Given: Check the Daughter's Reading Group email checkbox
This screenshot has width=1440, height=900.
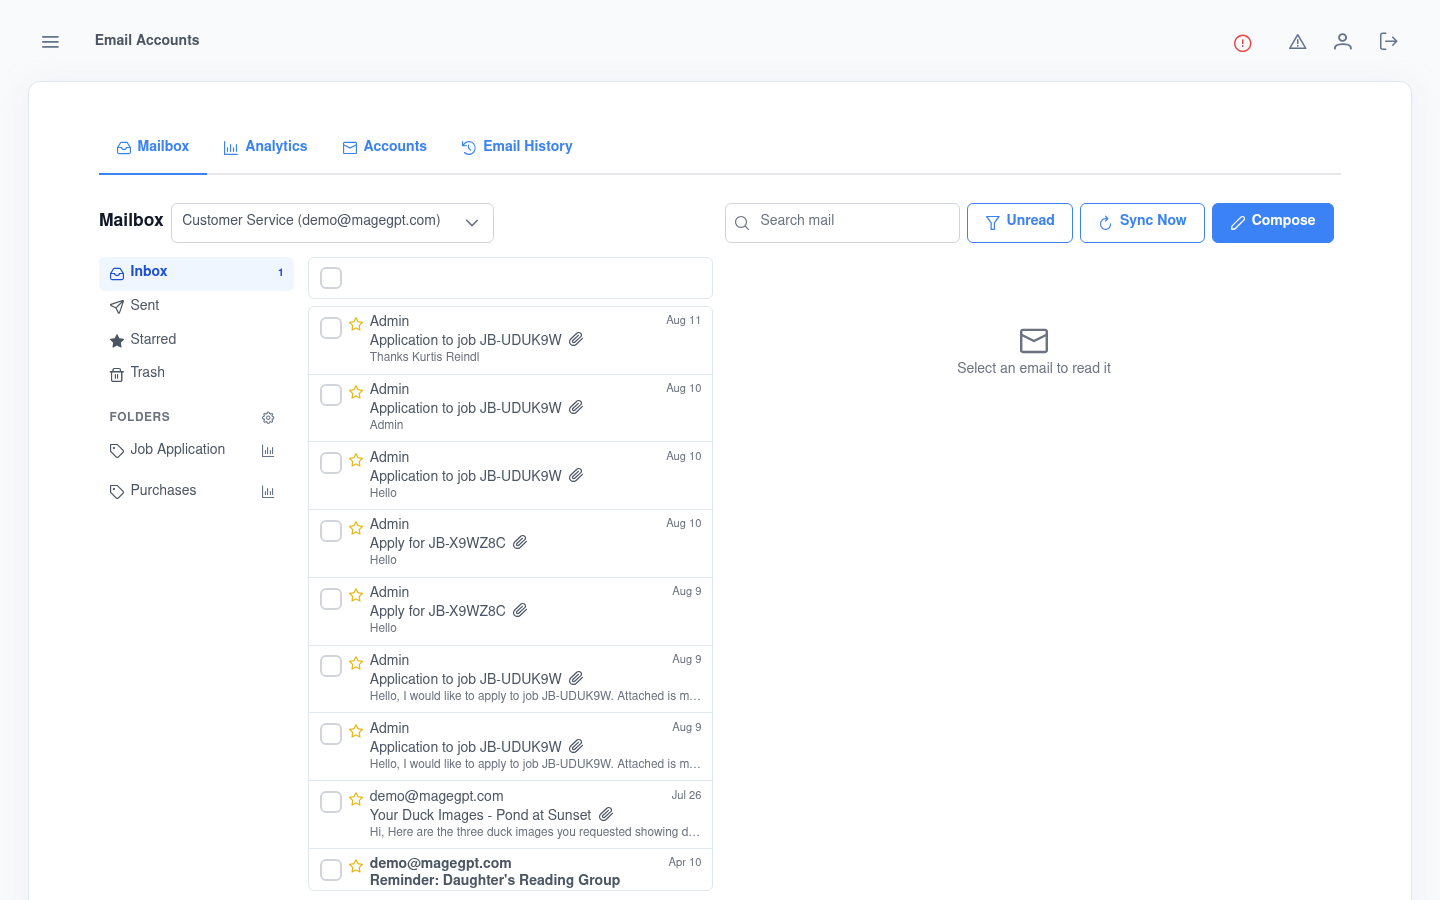Looking at the screenshot, I should click(331, 870).
